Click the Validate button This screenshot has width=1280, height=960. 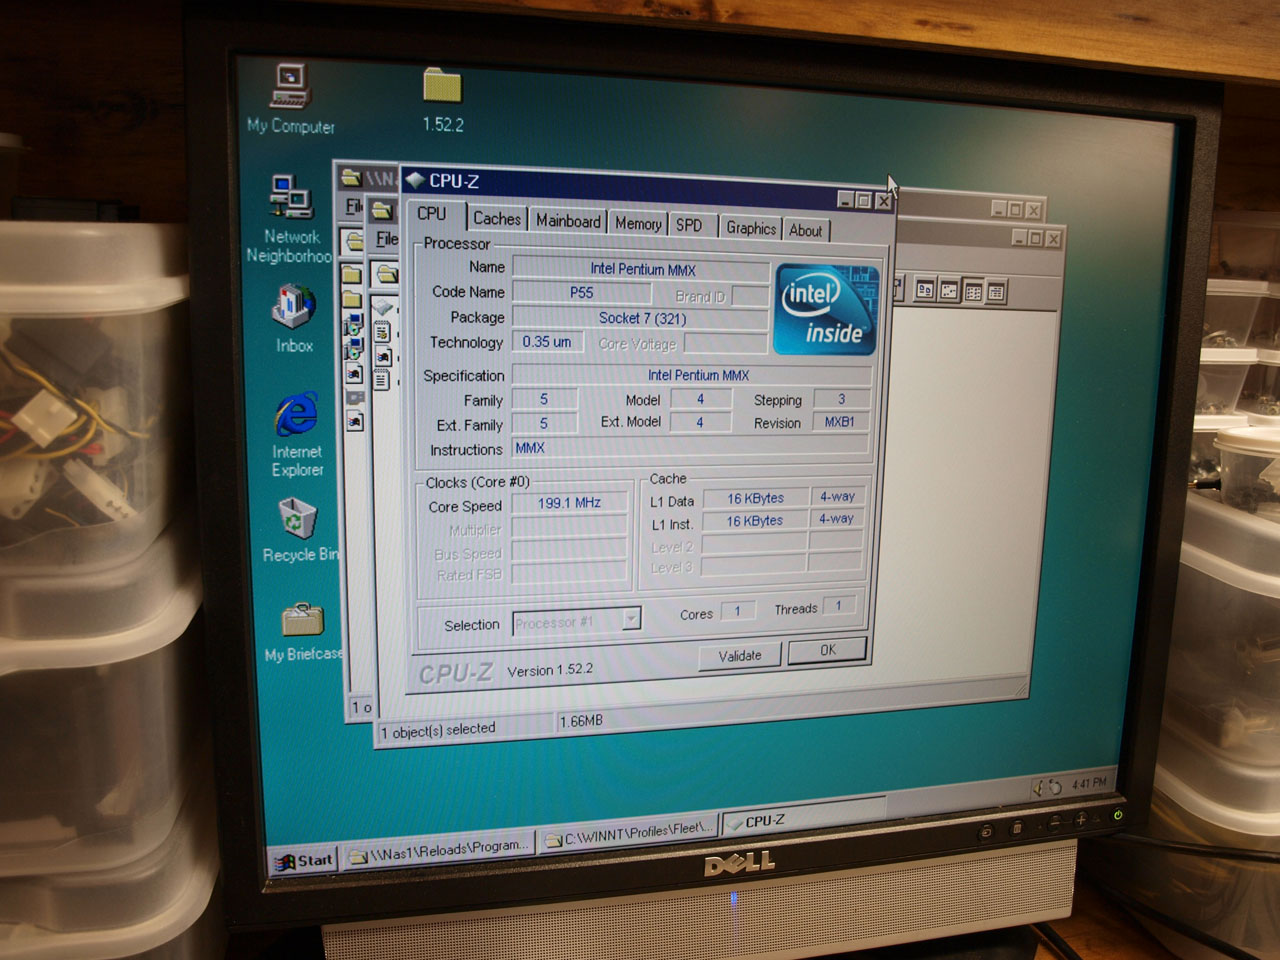[x=740, y=655]
